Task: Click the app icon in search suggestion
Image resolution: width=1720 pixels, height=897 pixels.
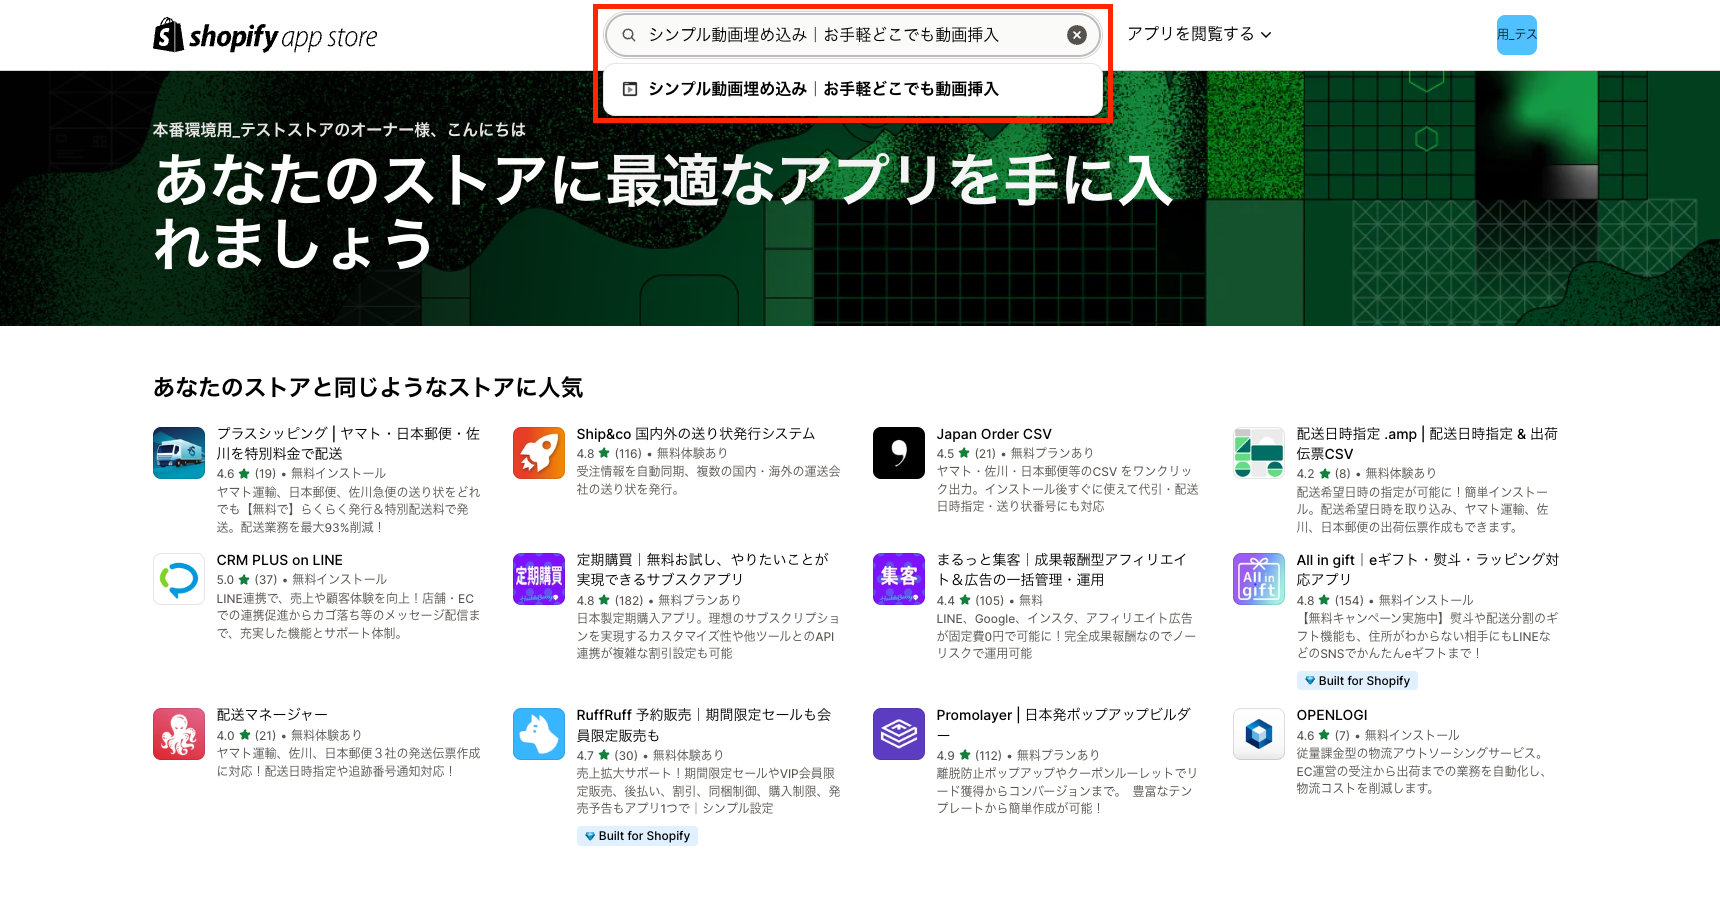Action: [630, 89]
